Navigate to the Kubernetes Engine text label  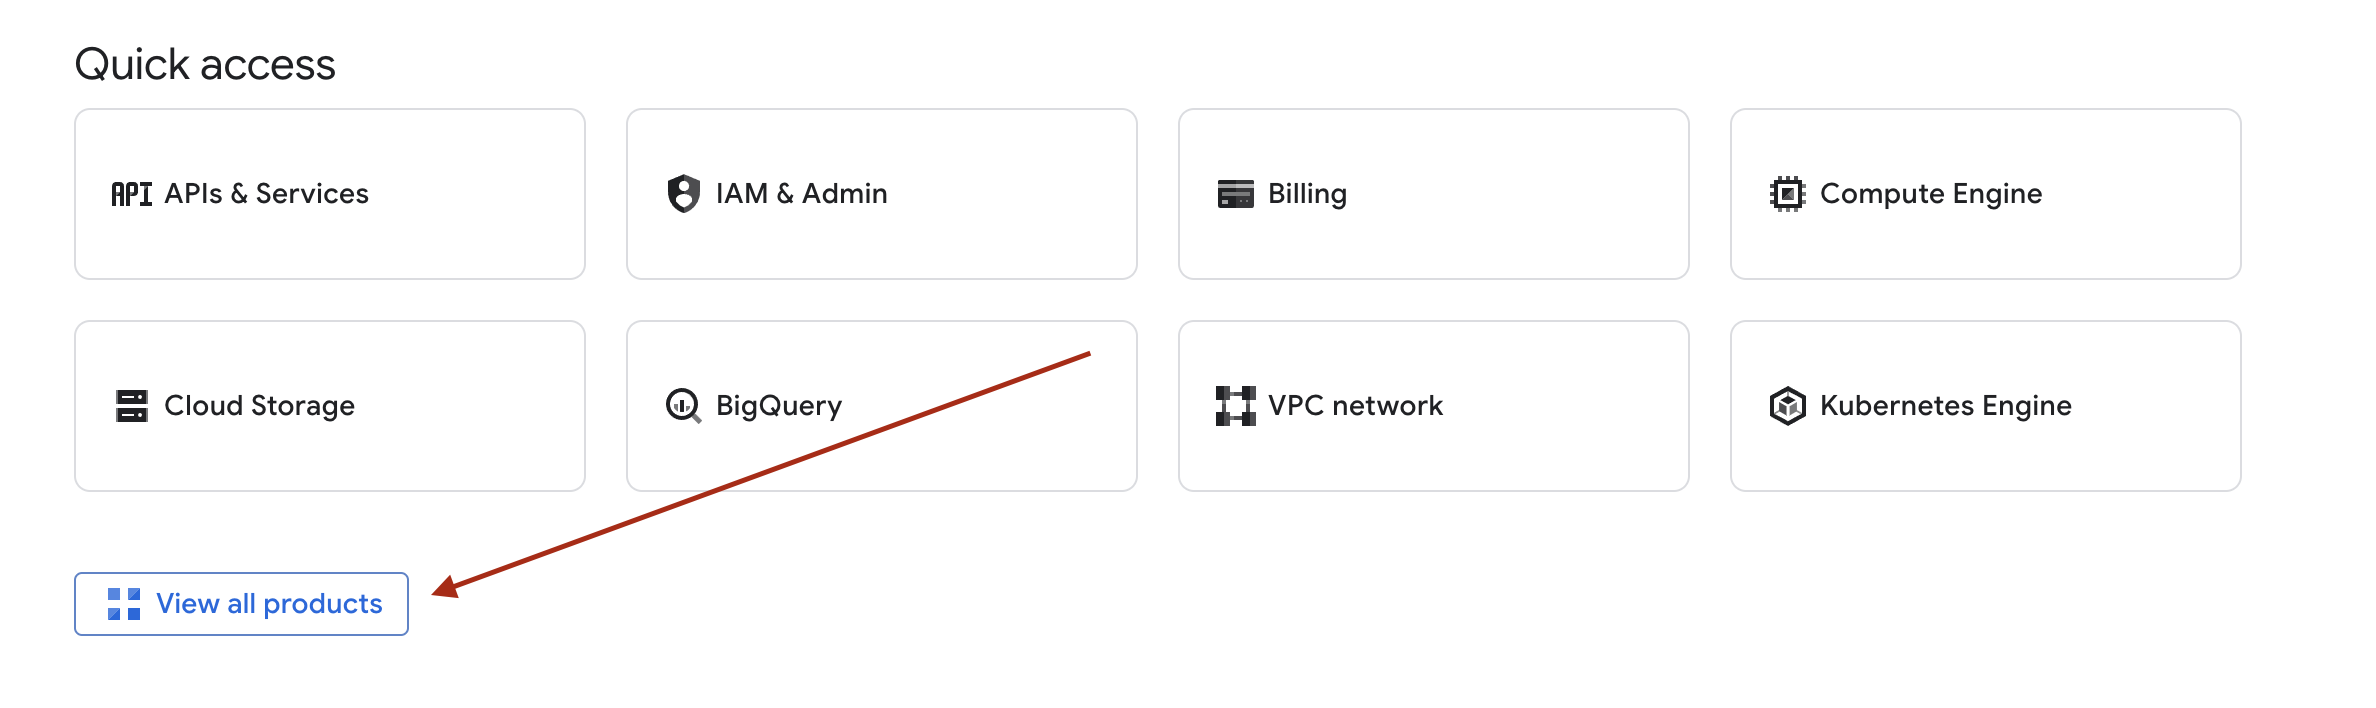(1945, 406)
